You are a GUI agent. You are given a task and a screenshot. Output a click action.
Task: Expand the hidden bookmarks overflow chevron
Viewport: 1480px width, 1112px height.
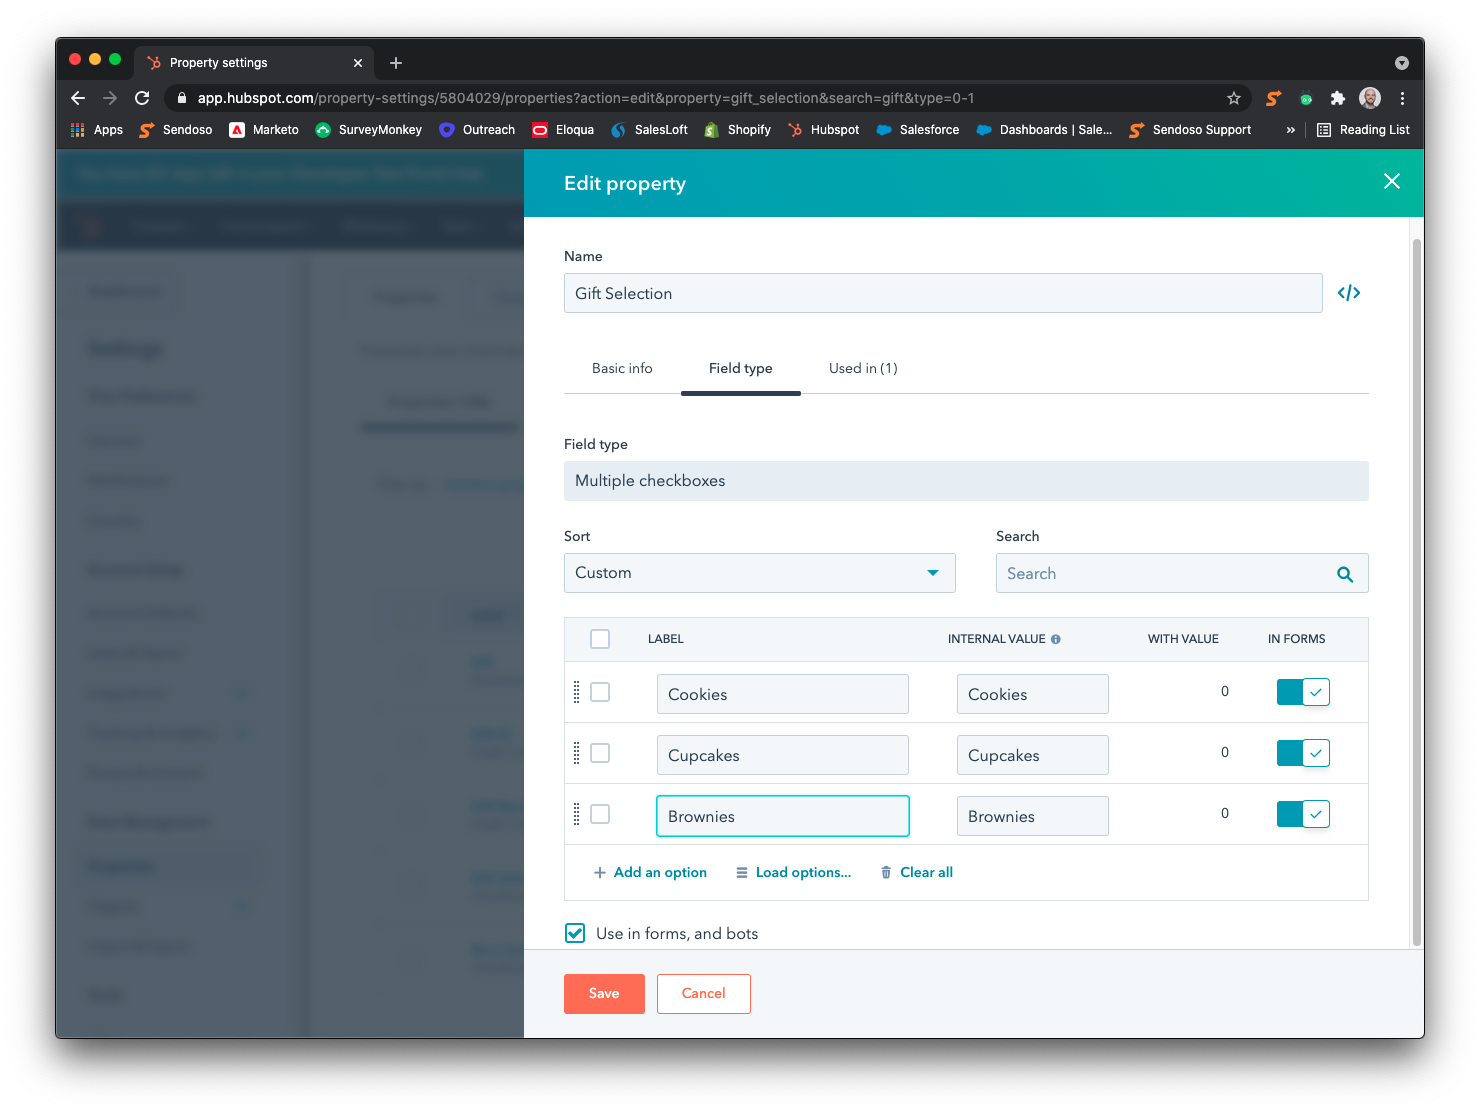1290,130
